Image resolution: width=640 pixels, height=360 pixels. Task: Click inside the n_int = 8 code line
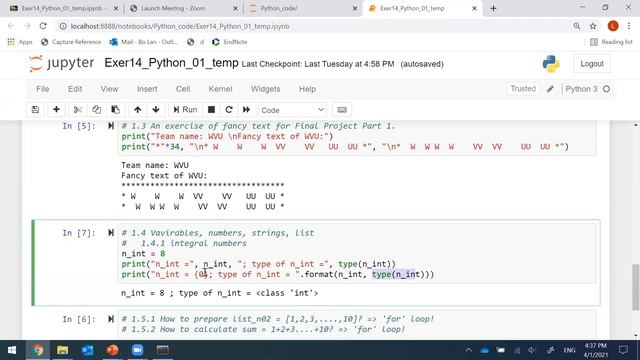[143, 253]
